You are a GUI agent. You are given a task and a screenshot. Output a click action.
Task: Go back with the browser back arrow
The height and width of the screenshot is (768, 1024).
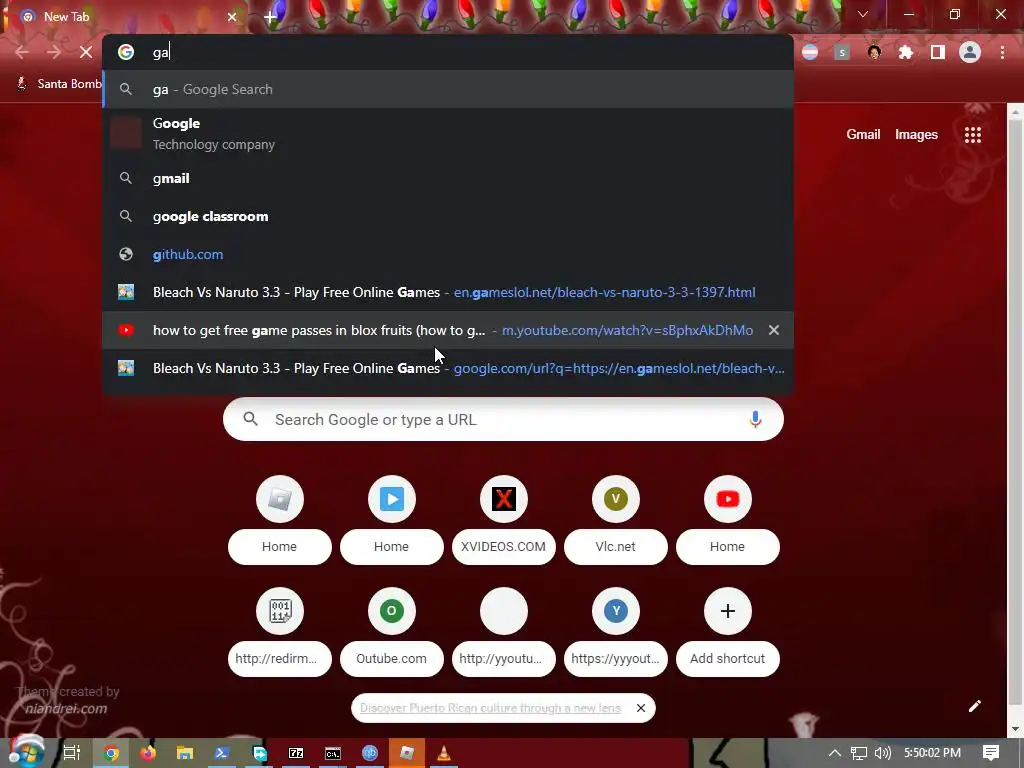click(22, 52)
